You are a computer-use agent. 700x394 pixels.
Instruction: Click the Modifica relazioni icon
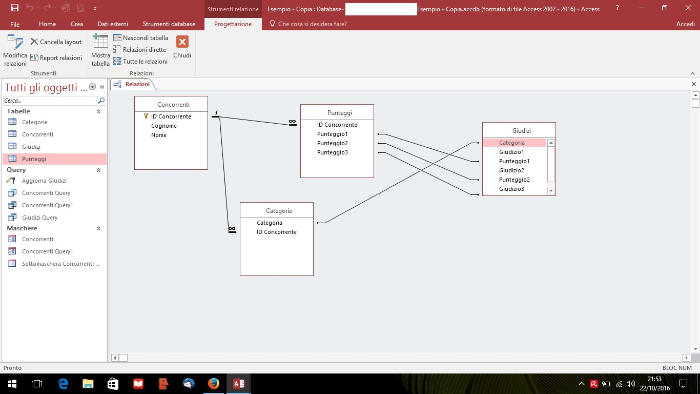point(15,42)
